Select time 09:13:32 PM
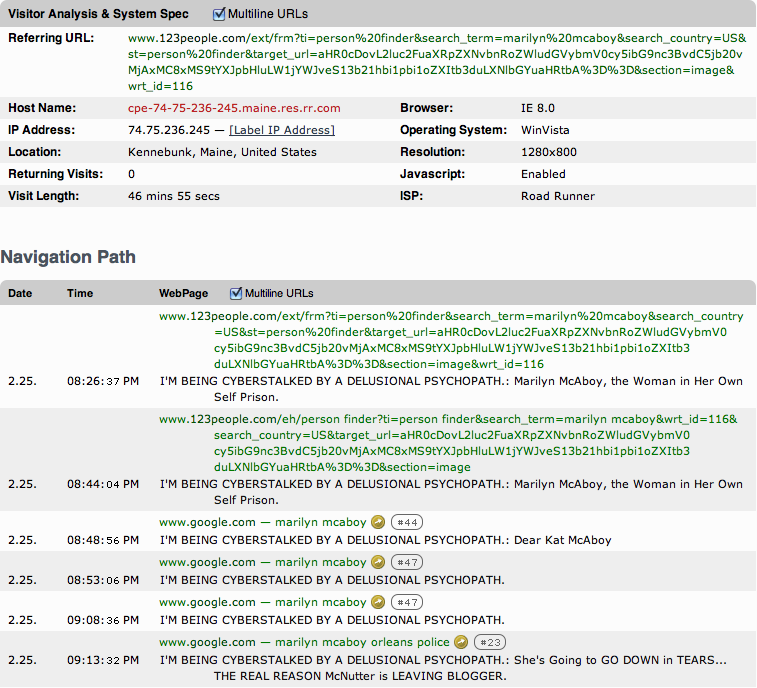The width and height of the screenshot is (757, 688). (x=103, y=660)
